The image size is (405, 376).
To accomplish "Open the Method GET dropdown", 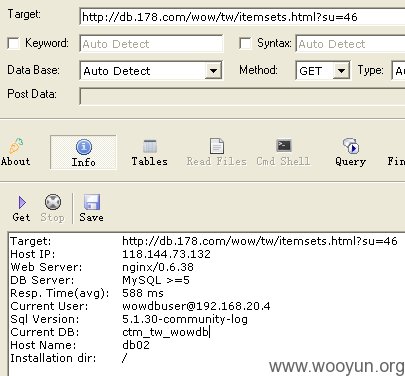I will 323,71.
